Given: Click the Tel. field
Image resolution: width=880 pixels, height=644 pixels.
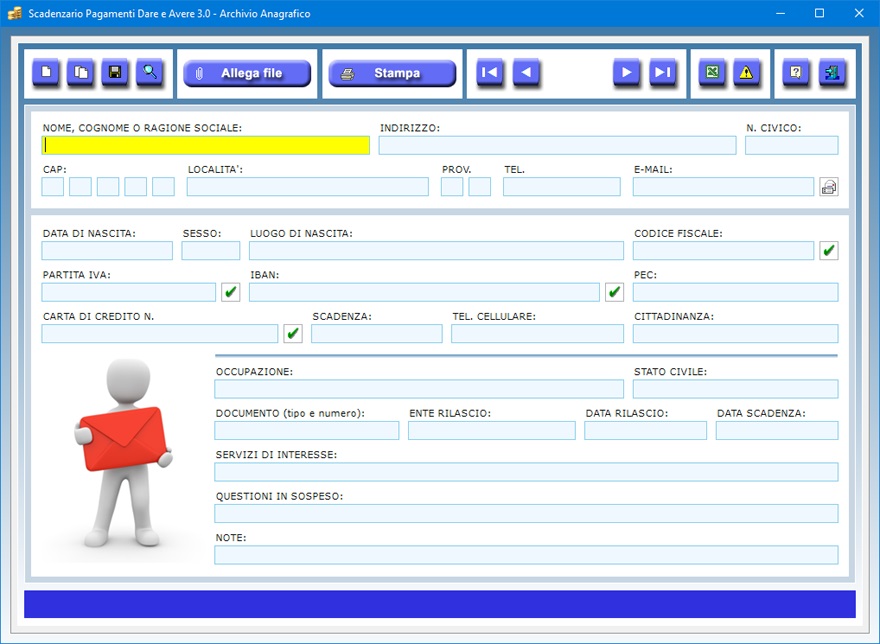Looking at the screenshot, I should 562,187.
